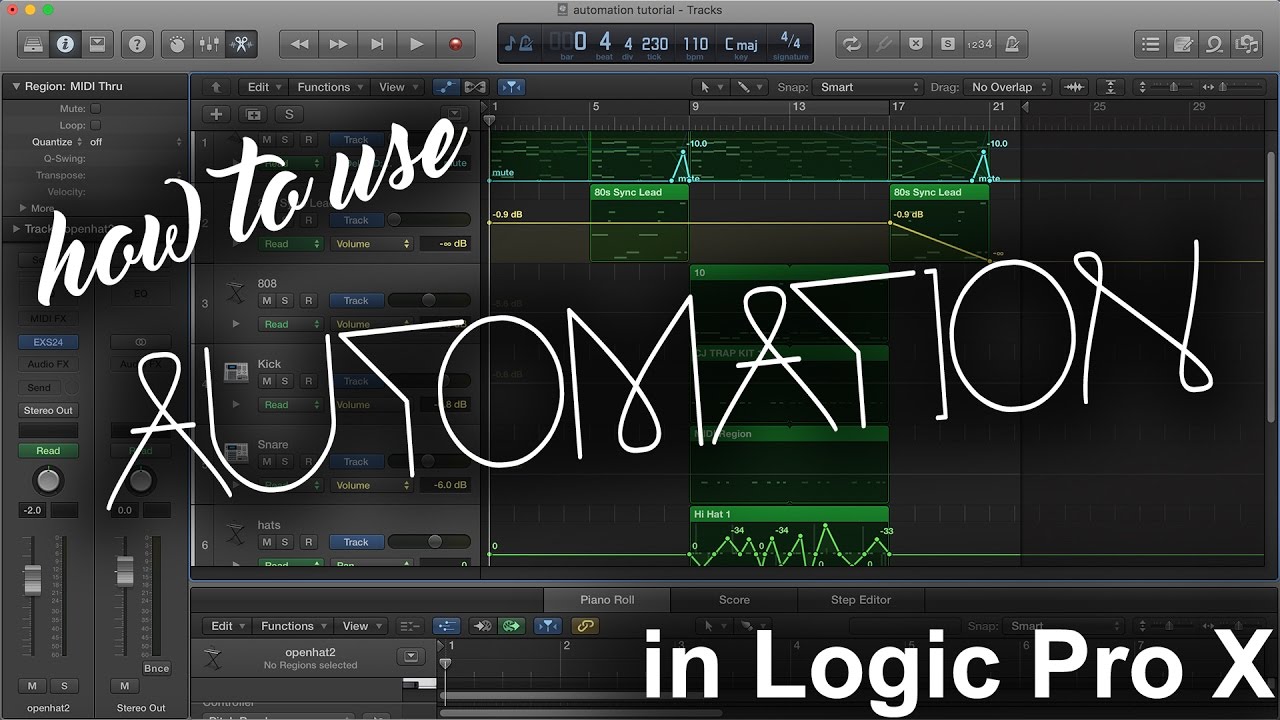Open the Toolbar envelope icon

[x=97, y=44]
